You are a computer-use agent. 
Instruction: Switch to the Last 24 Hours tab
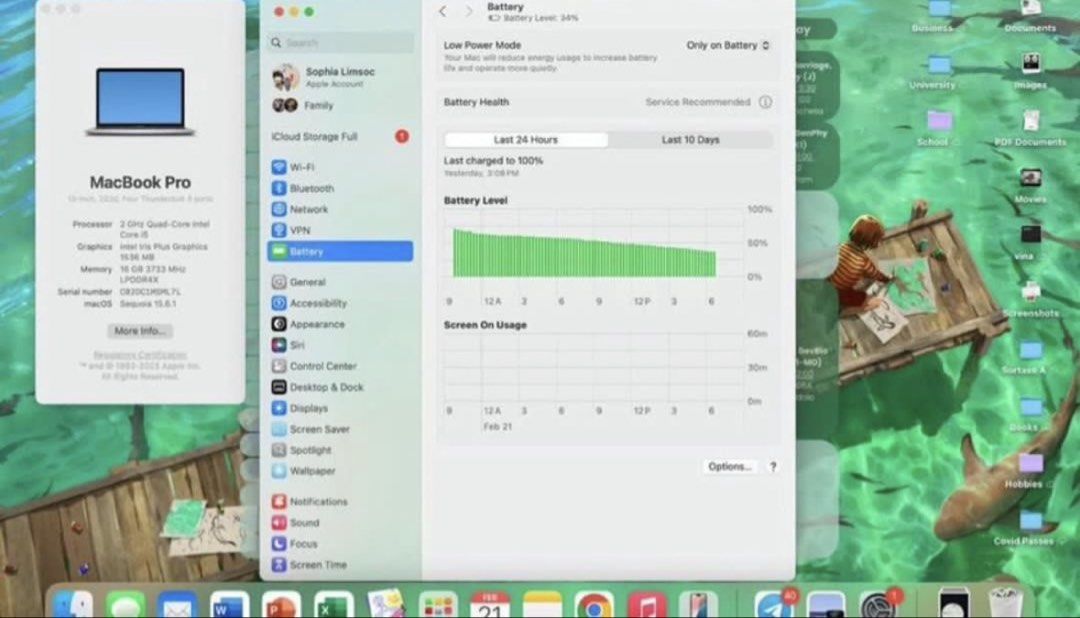pyautogui.click(x=526, y=140)
